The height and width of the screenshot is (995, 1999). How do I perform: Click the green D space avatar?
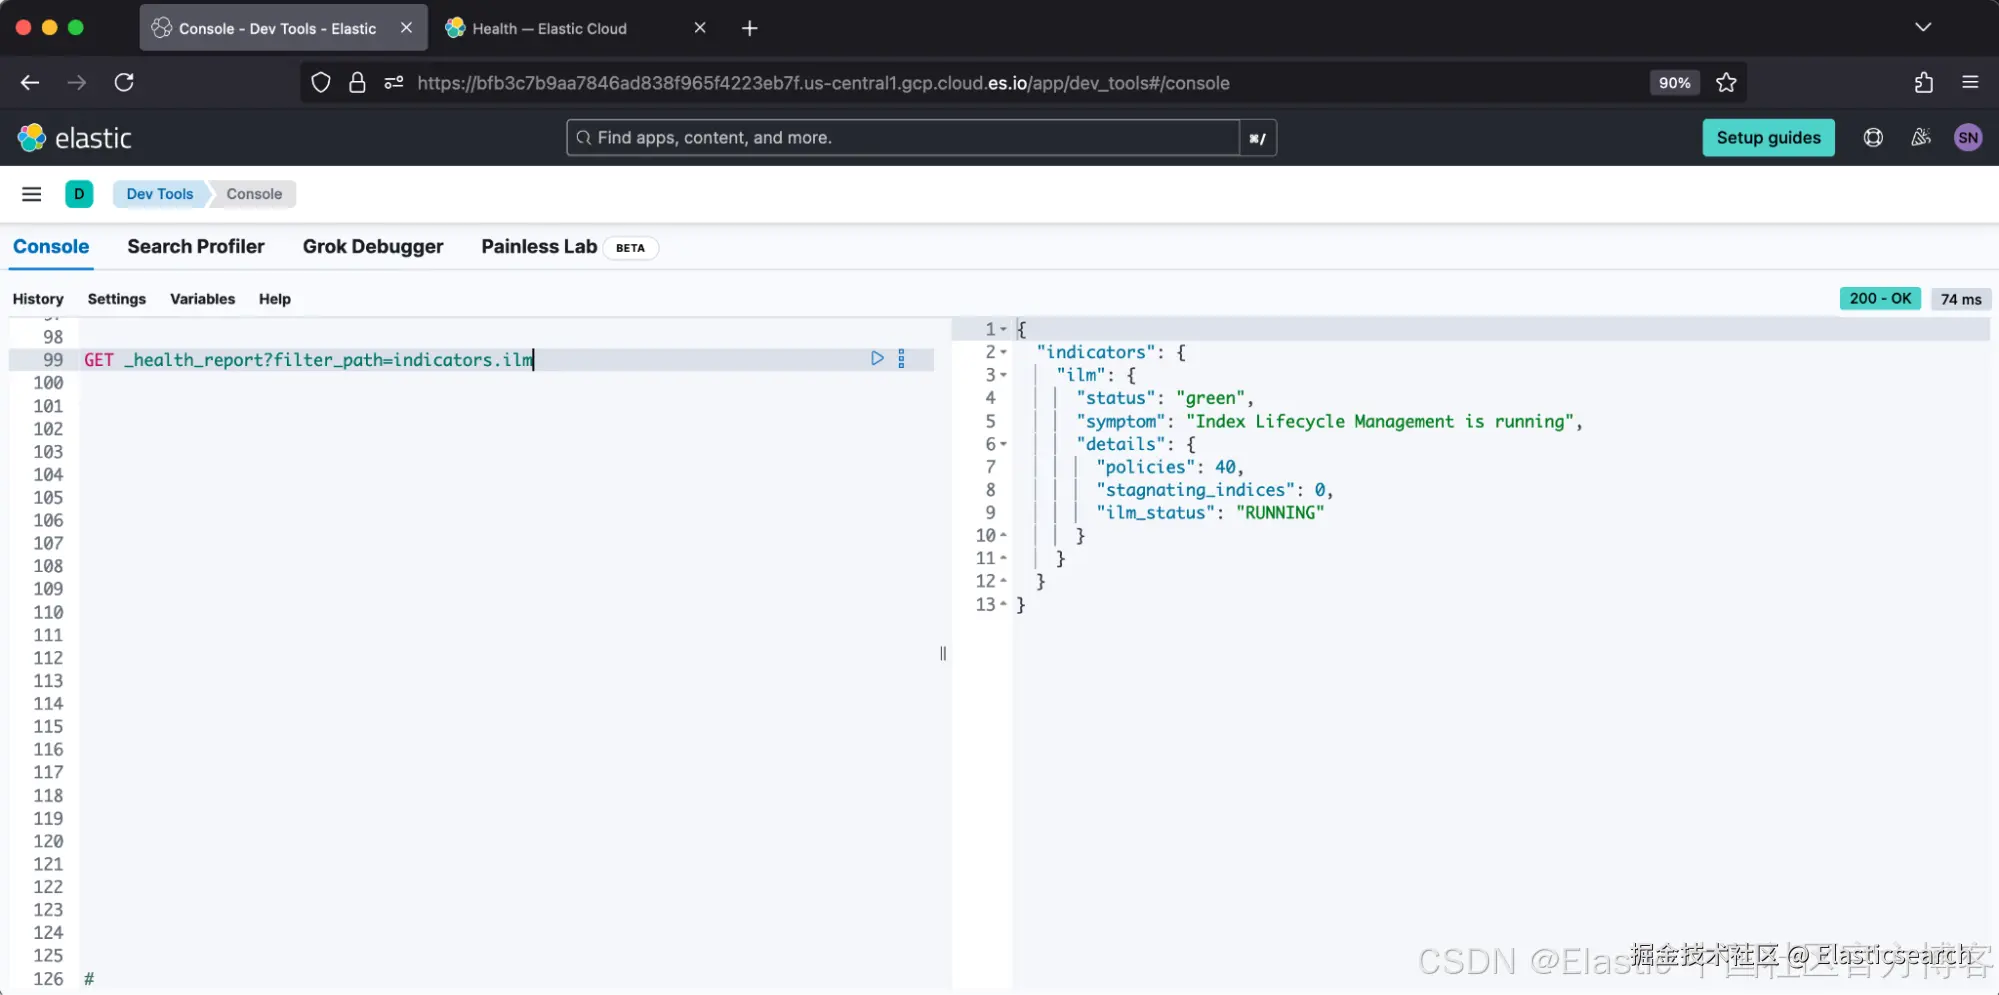click(x=79, y=194)
